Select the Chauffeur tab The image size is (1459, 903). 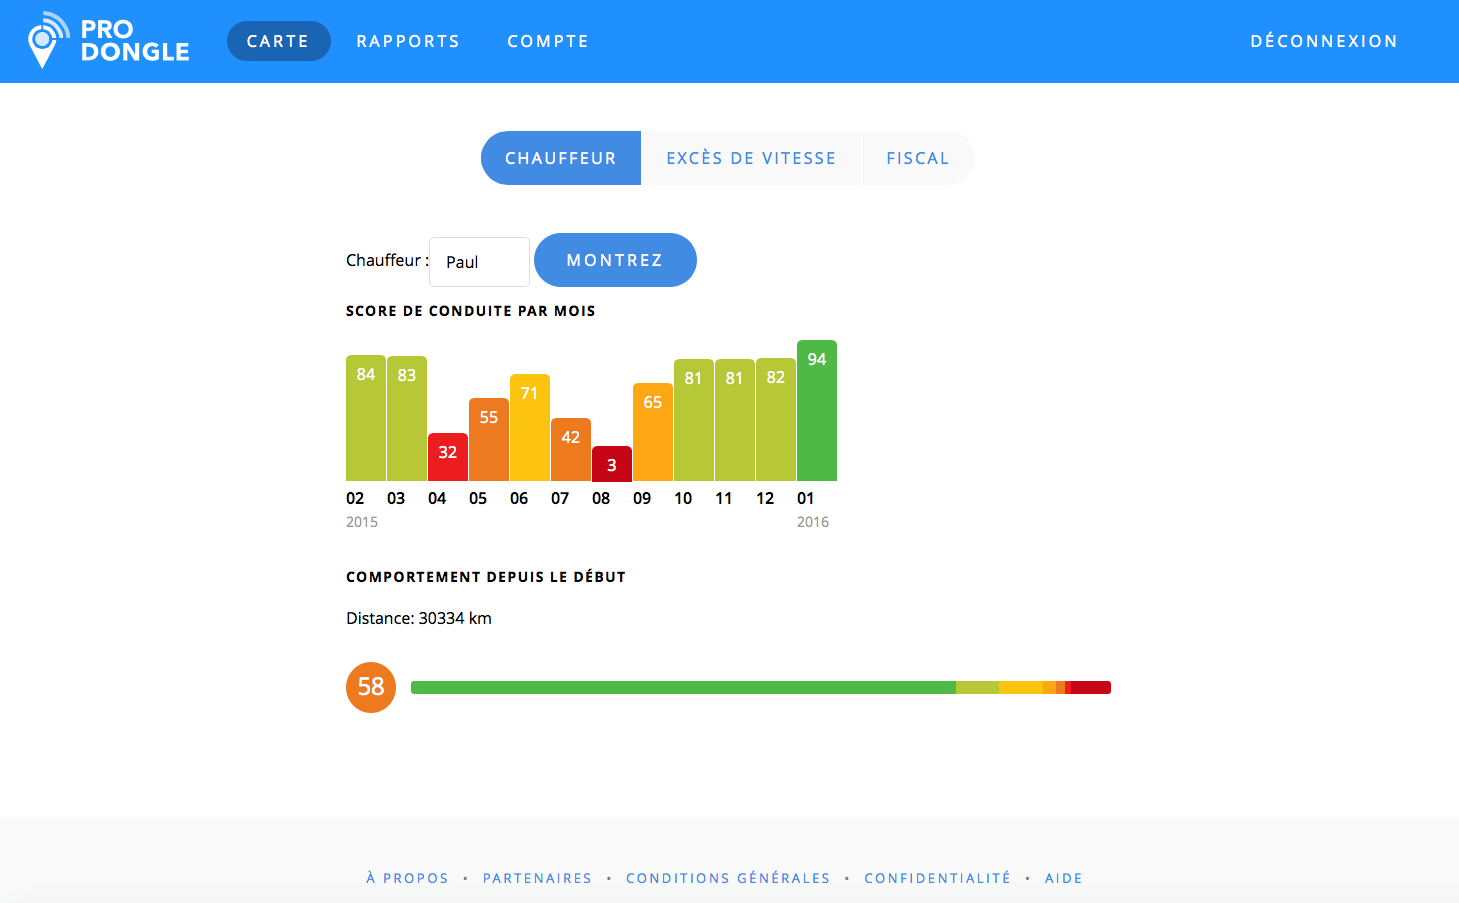point(560,158)
